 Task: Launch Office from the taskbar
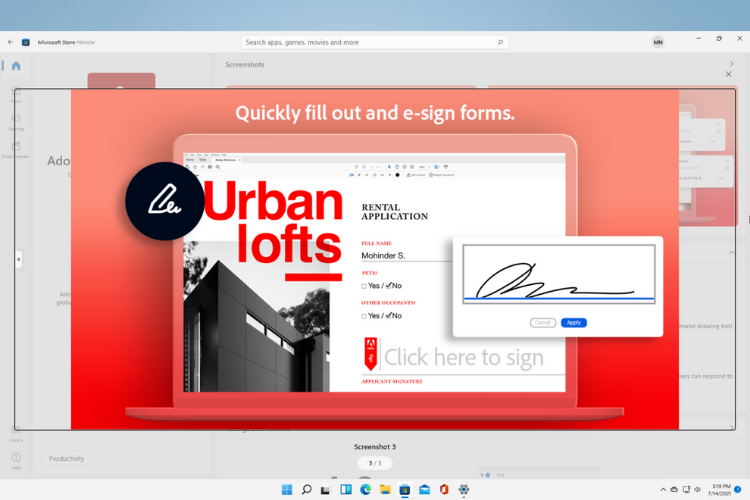[444, 489]
